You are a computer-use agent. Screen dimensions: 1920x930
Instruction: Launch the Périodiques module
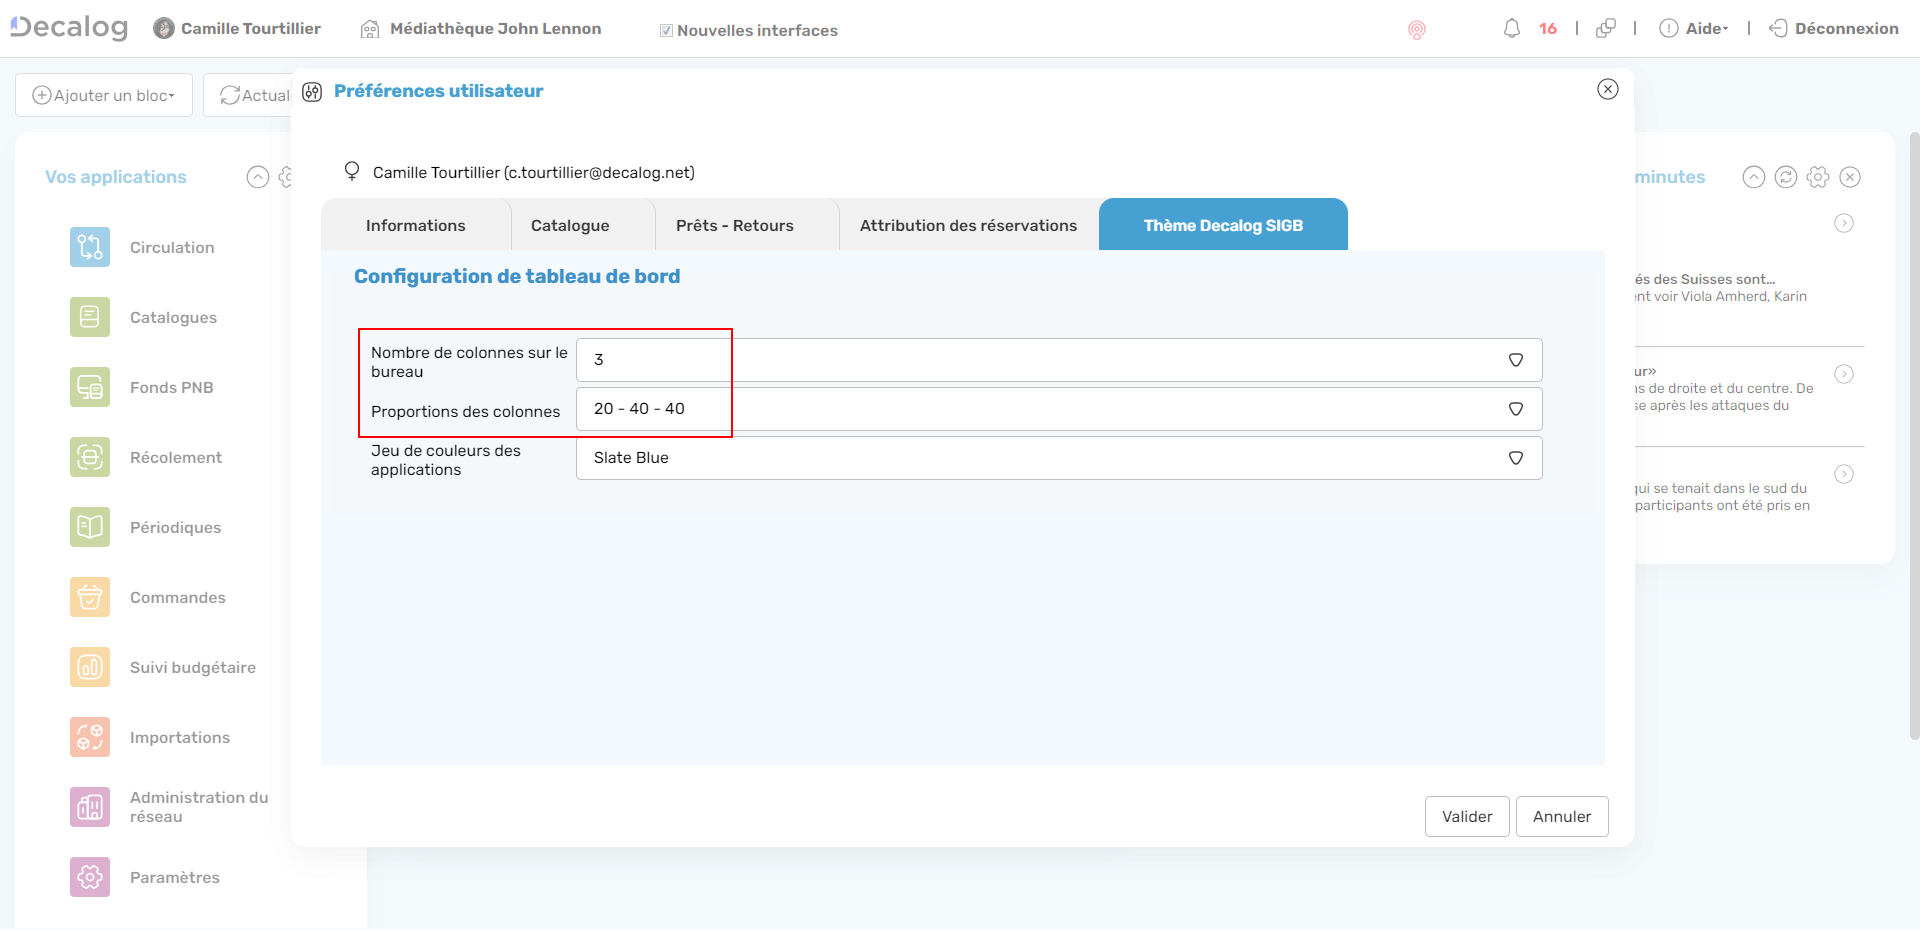[x=175, y=527]
